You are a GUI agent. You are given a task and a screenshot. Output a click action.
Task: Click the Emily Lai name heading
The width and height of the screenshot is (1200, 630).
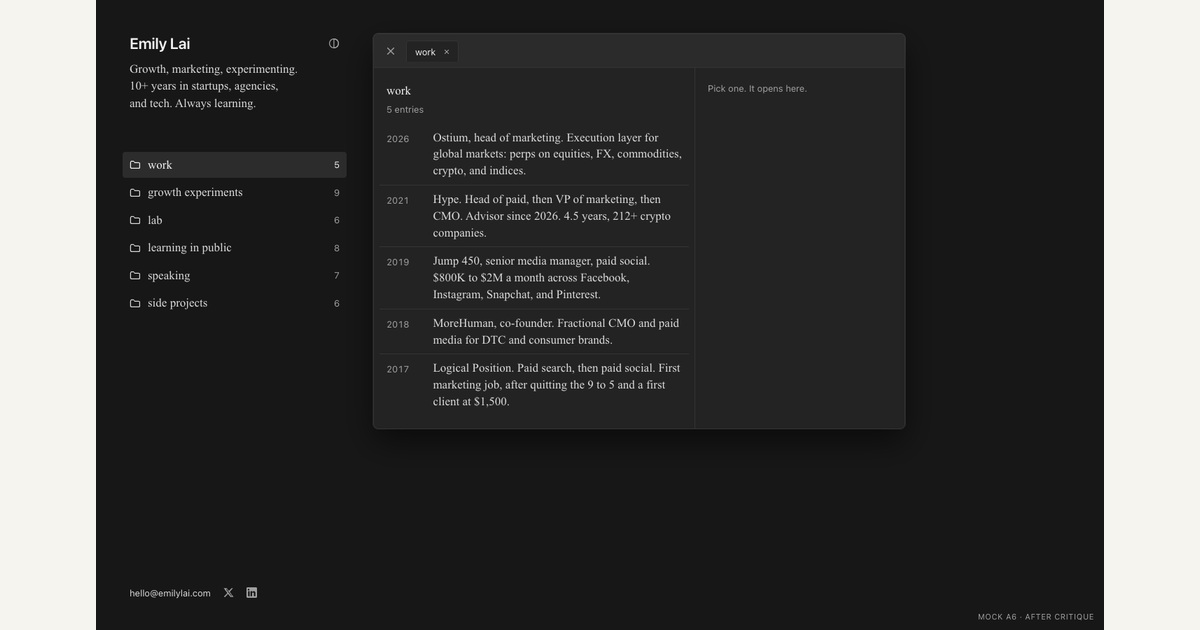coord(160,44)
